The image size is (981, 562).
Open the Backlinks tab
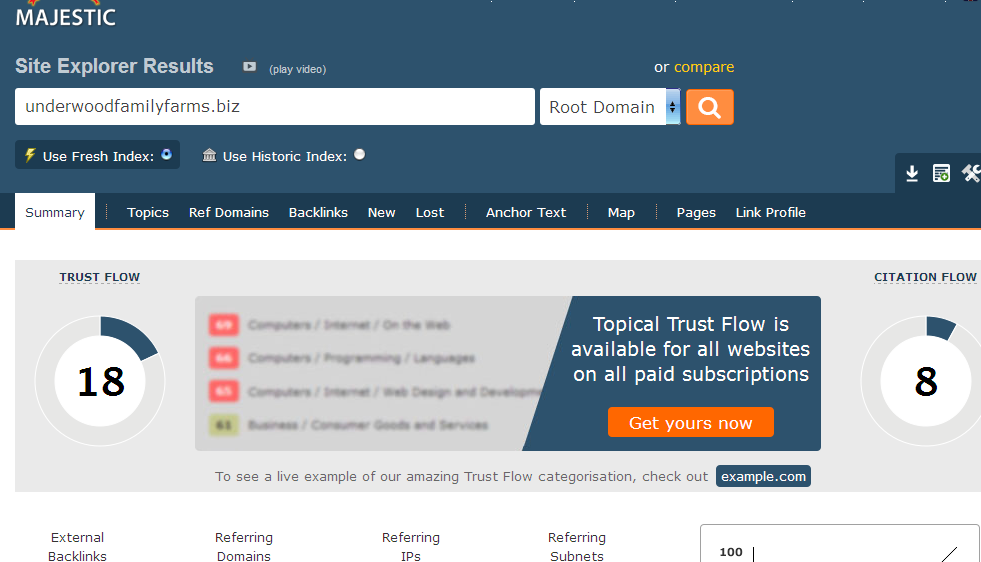(318, 213)
